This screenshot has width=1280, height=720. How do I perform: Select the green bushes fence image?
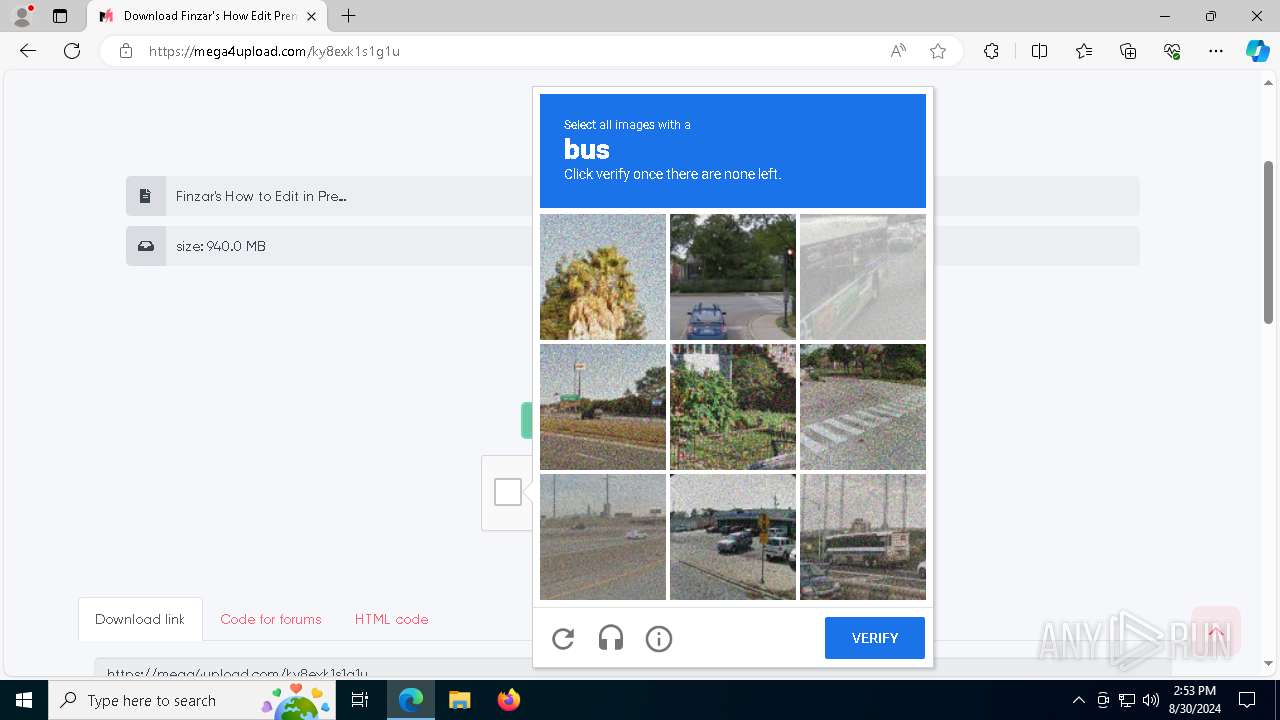click(x=733, y=407)
